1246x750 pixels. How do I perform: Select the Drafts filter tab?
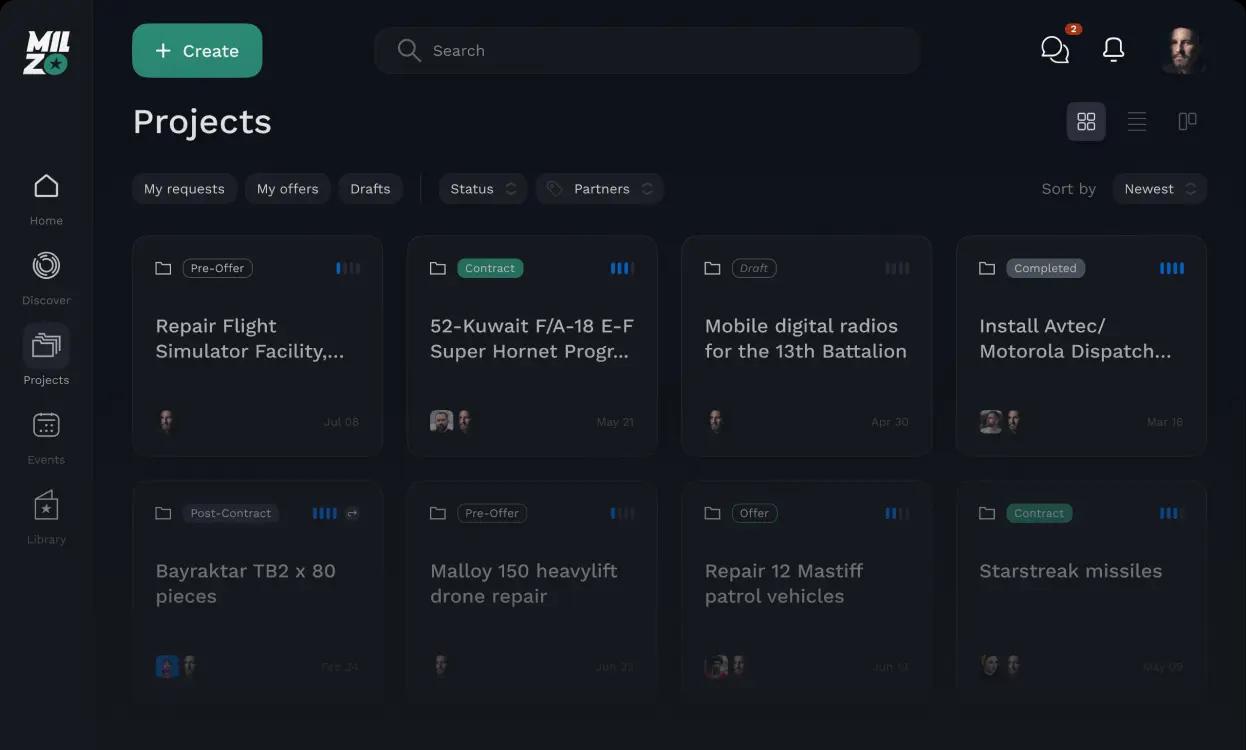[370, 189]
